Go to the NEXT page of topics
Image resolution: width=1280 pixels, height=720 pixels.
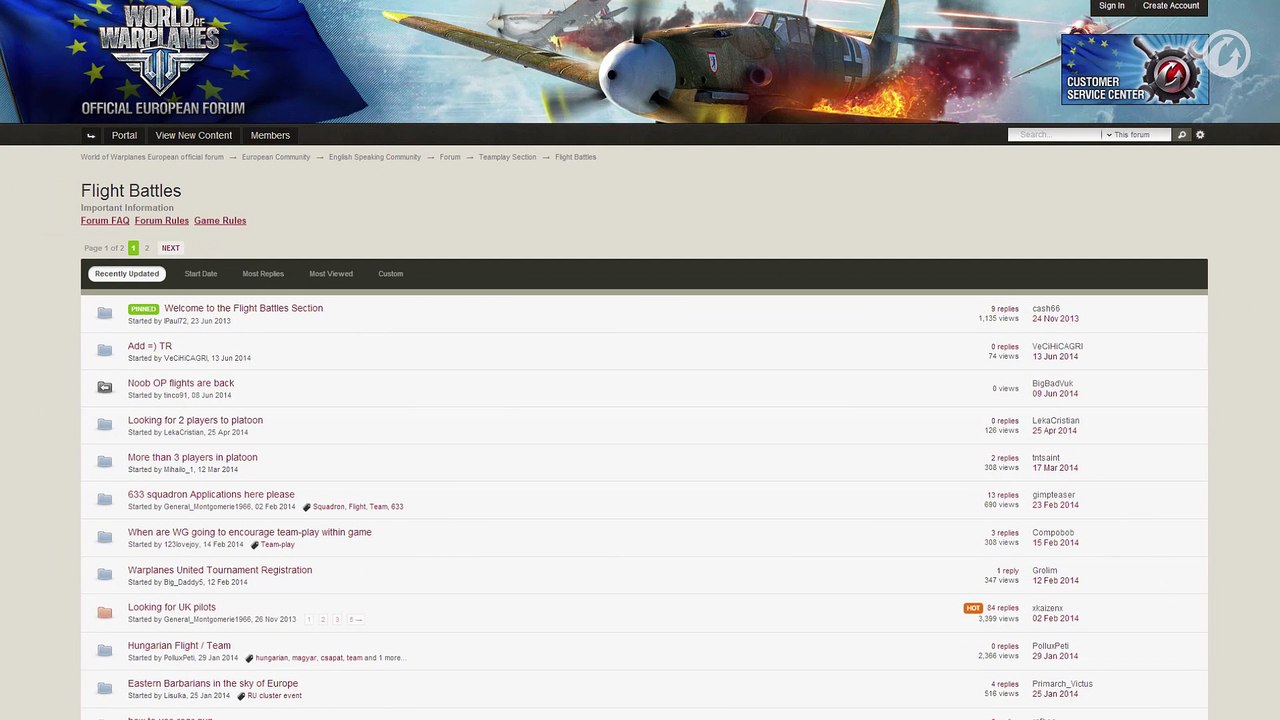[x=171, y=248]
